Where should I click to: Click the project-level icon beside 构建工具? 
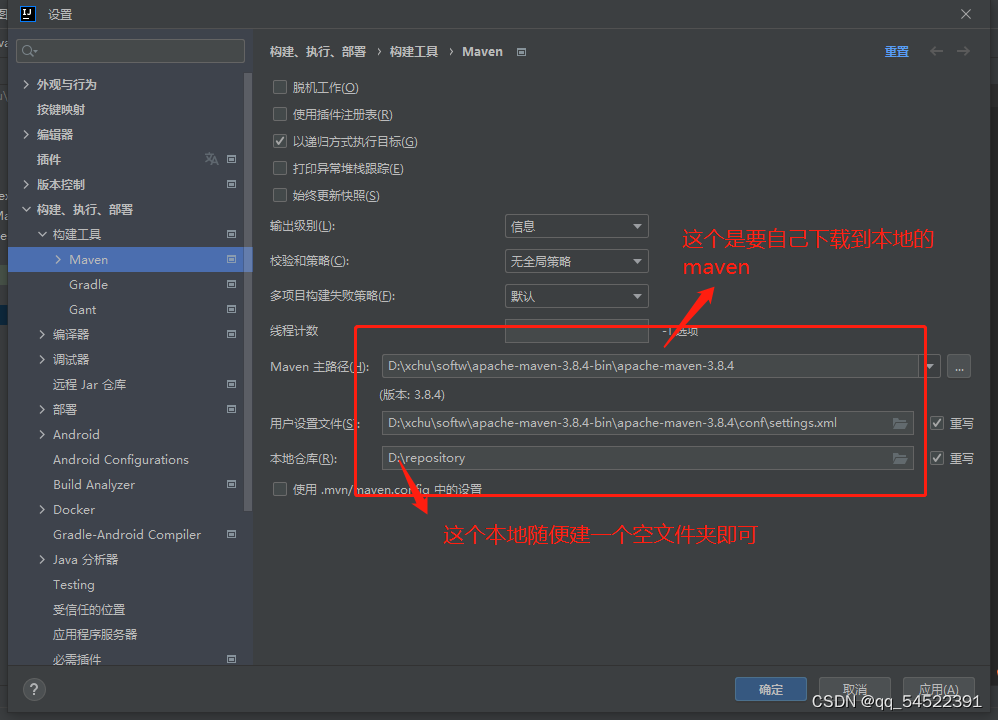[x=232, y=234]
